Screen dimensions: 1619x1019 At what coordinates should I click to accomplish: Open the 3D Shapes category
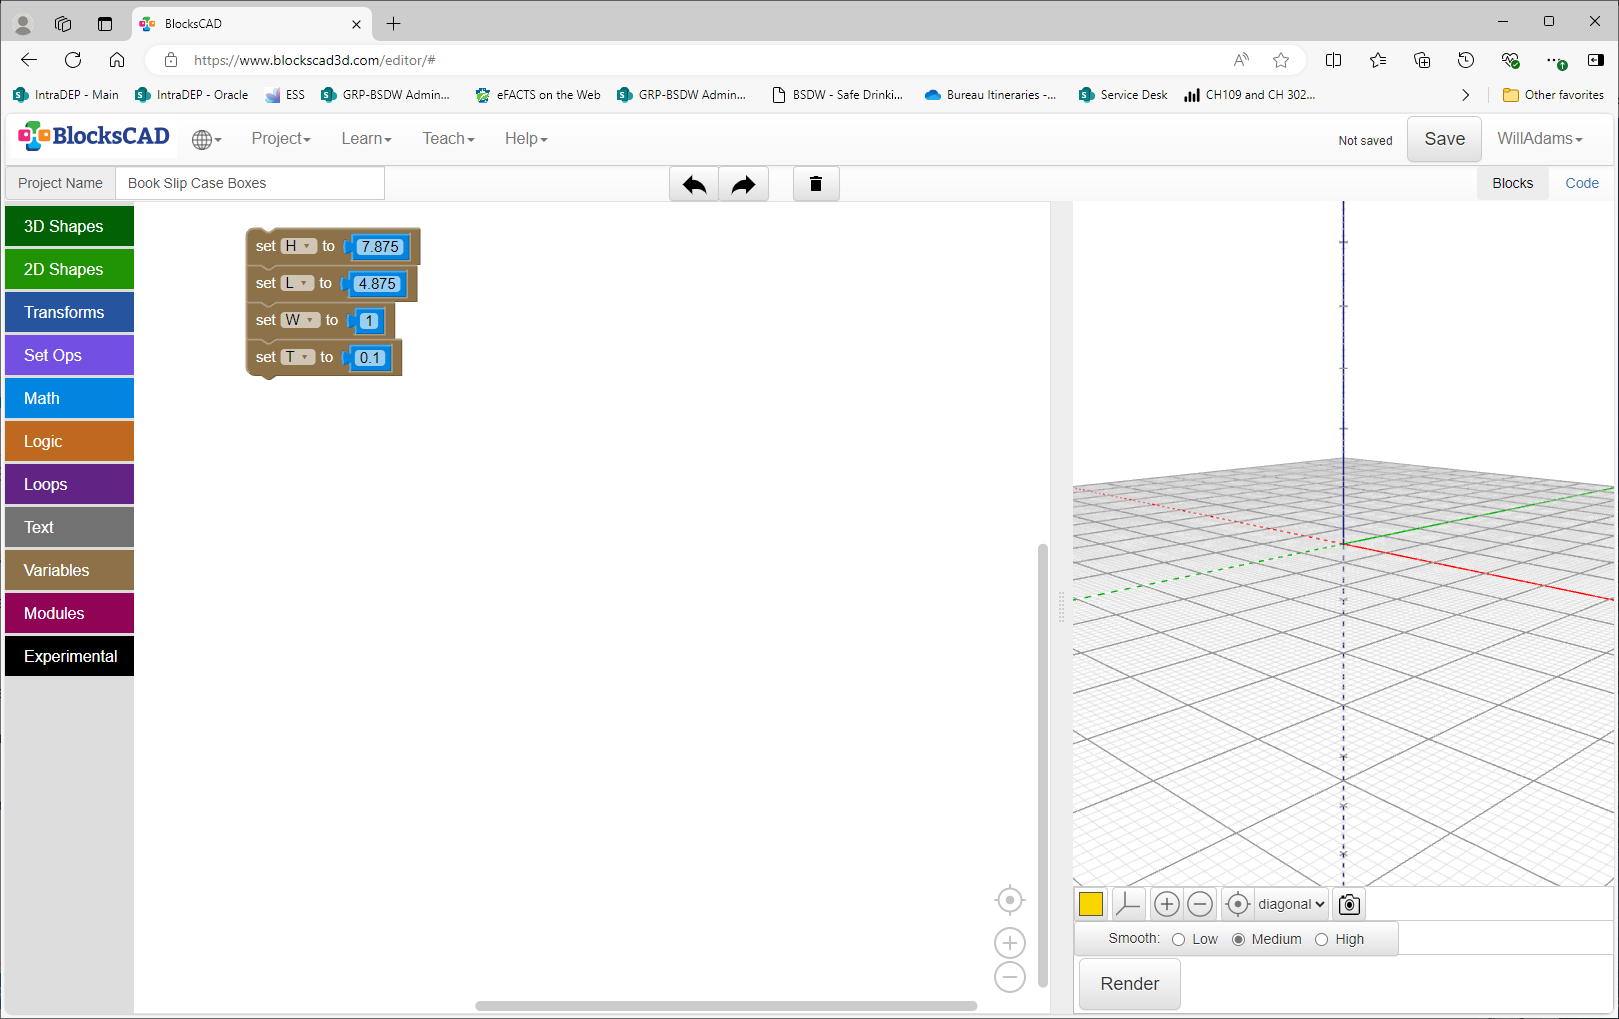(x=69, y=226)
